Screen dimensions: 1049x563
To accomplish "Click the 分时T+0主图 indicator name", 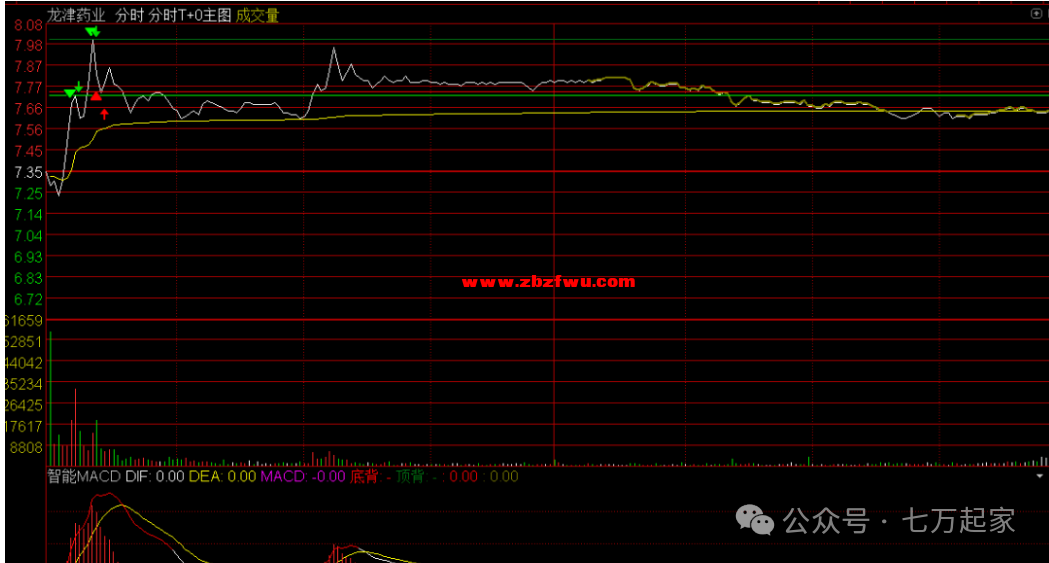I will (189, 15).
